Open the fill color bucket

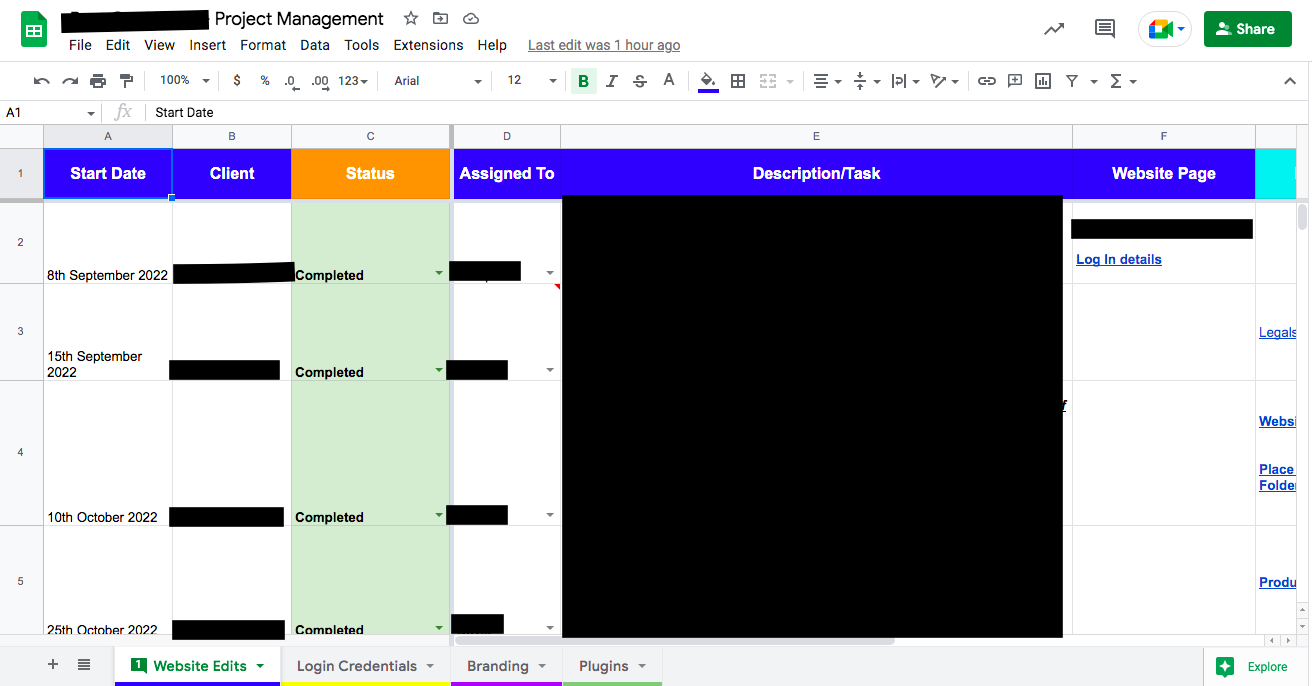click(x=708, y=81)
